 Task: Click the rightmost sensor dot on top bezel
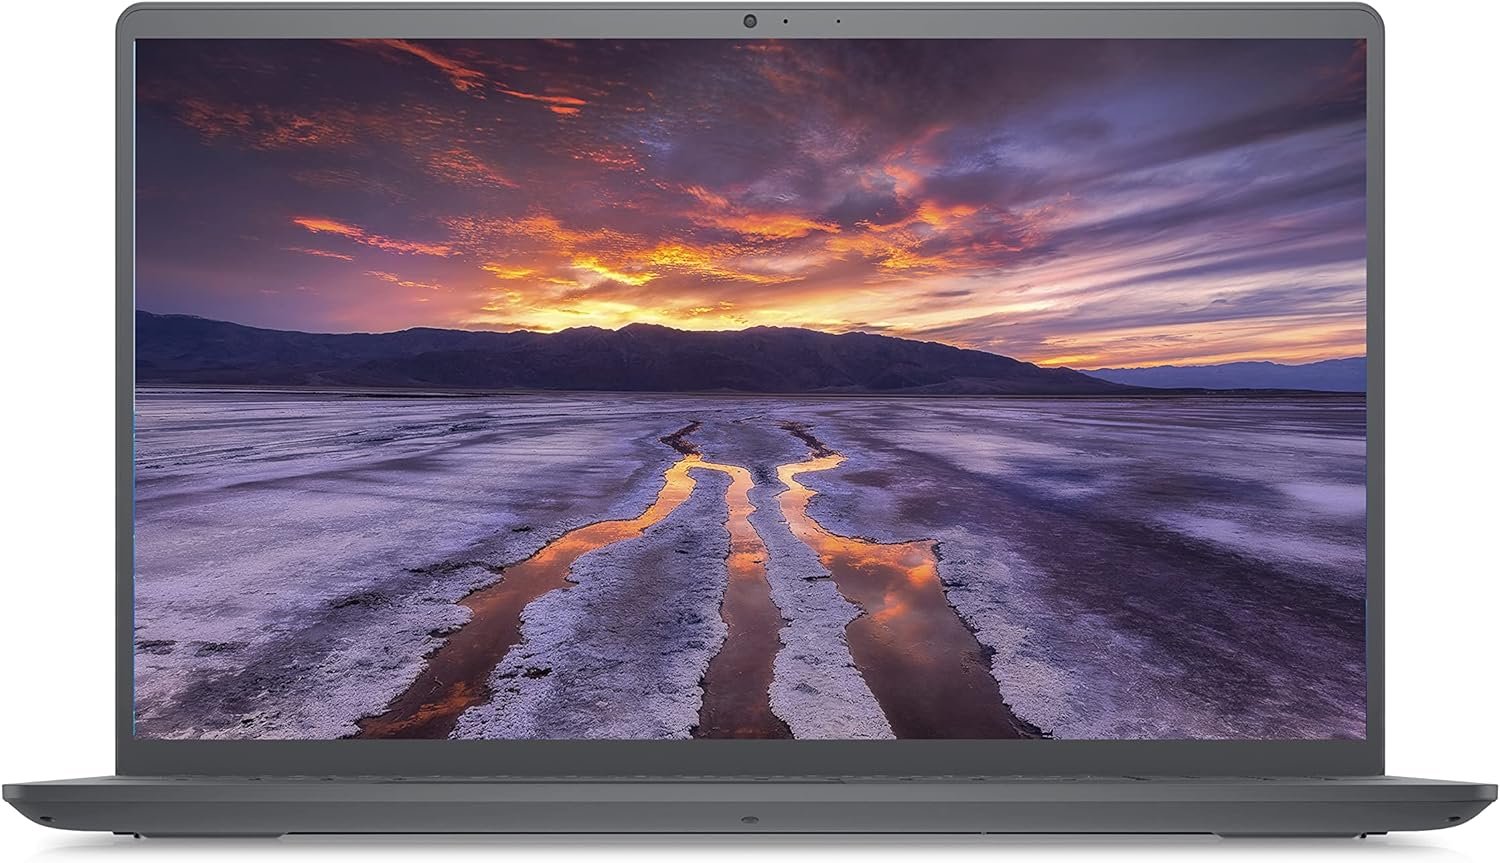tap(837, 20)
